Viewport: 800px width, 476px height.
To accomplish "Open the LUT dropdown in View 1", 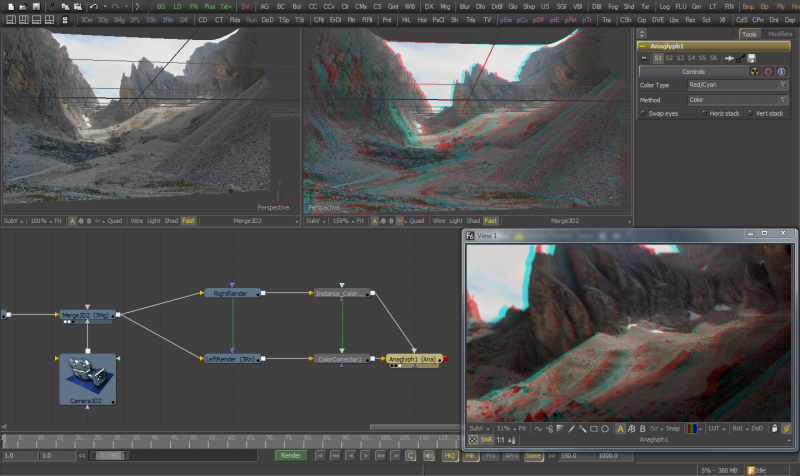I will tap(715, 429).
